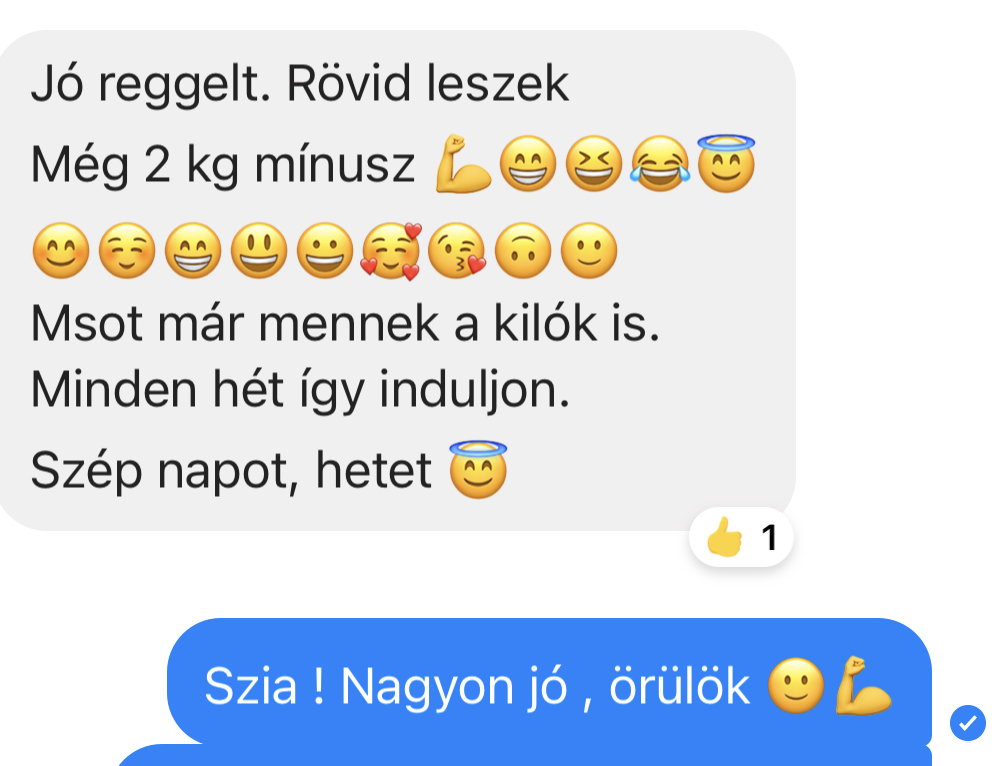
Task: Click the flexed biceps emoji after 'mínusz'
Action: click(463, 164)
